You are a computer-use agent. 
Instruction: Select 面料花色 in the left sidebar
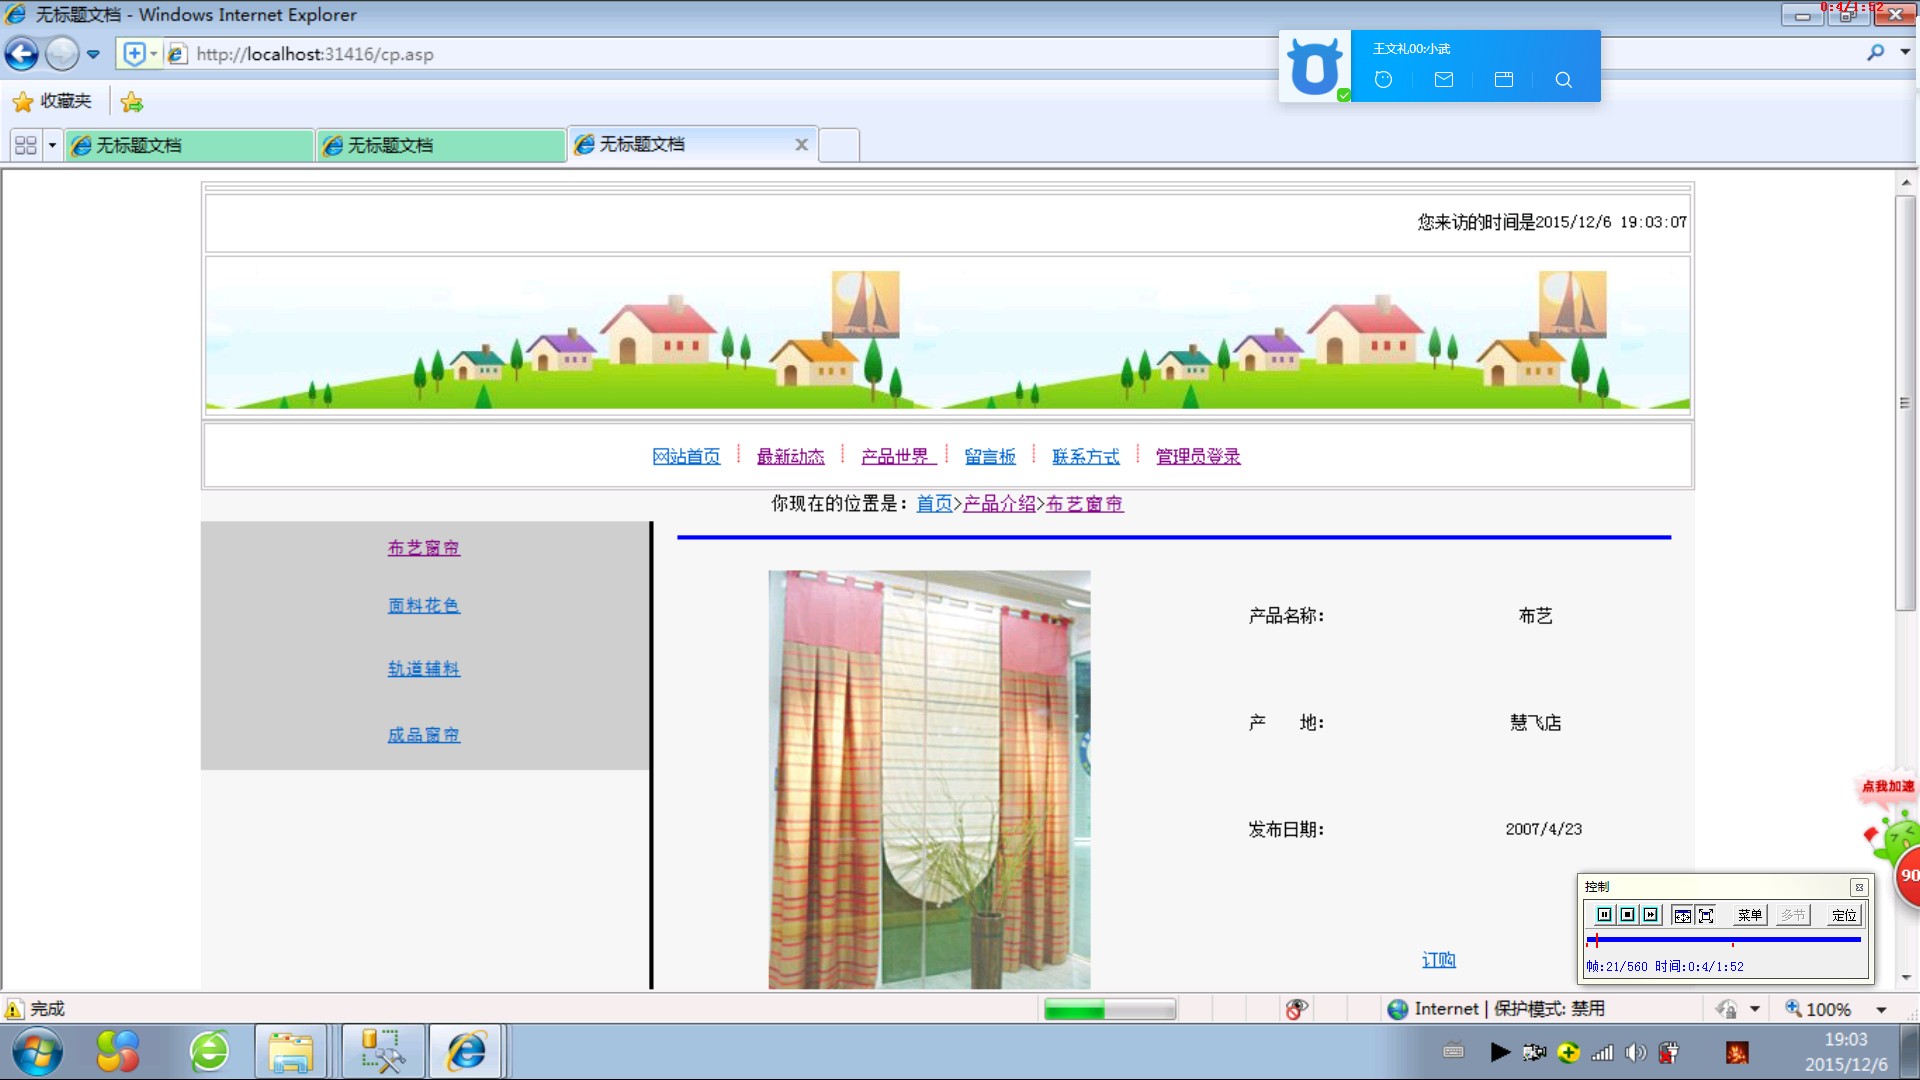point(424,606)
